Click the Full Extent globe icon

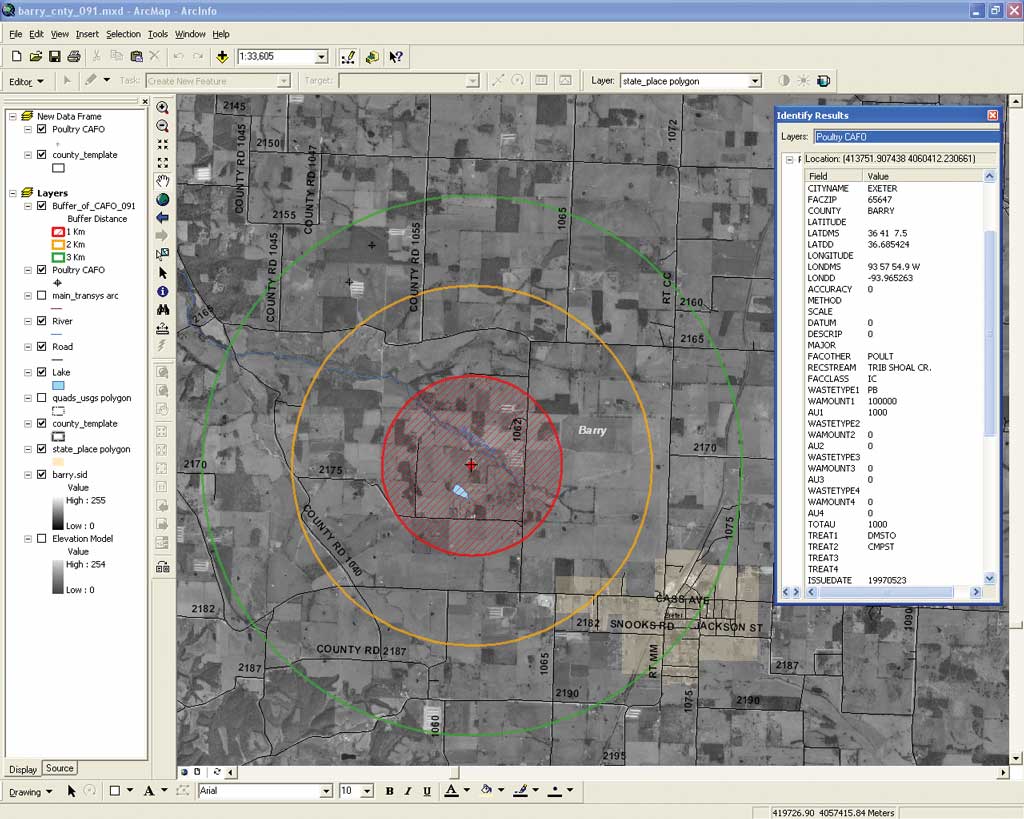163,200
